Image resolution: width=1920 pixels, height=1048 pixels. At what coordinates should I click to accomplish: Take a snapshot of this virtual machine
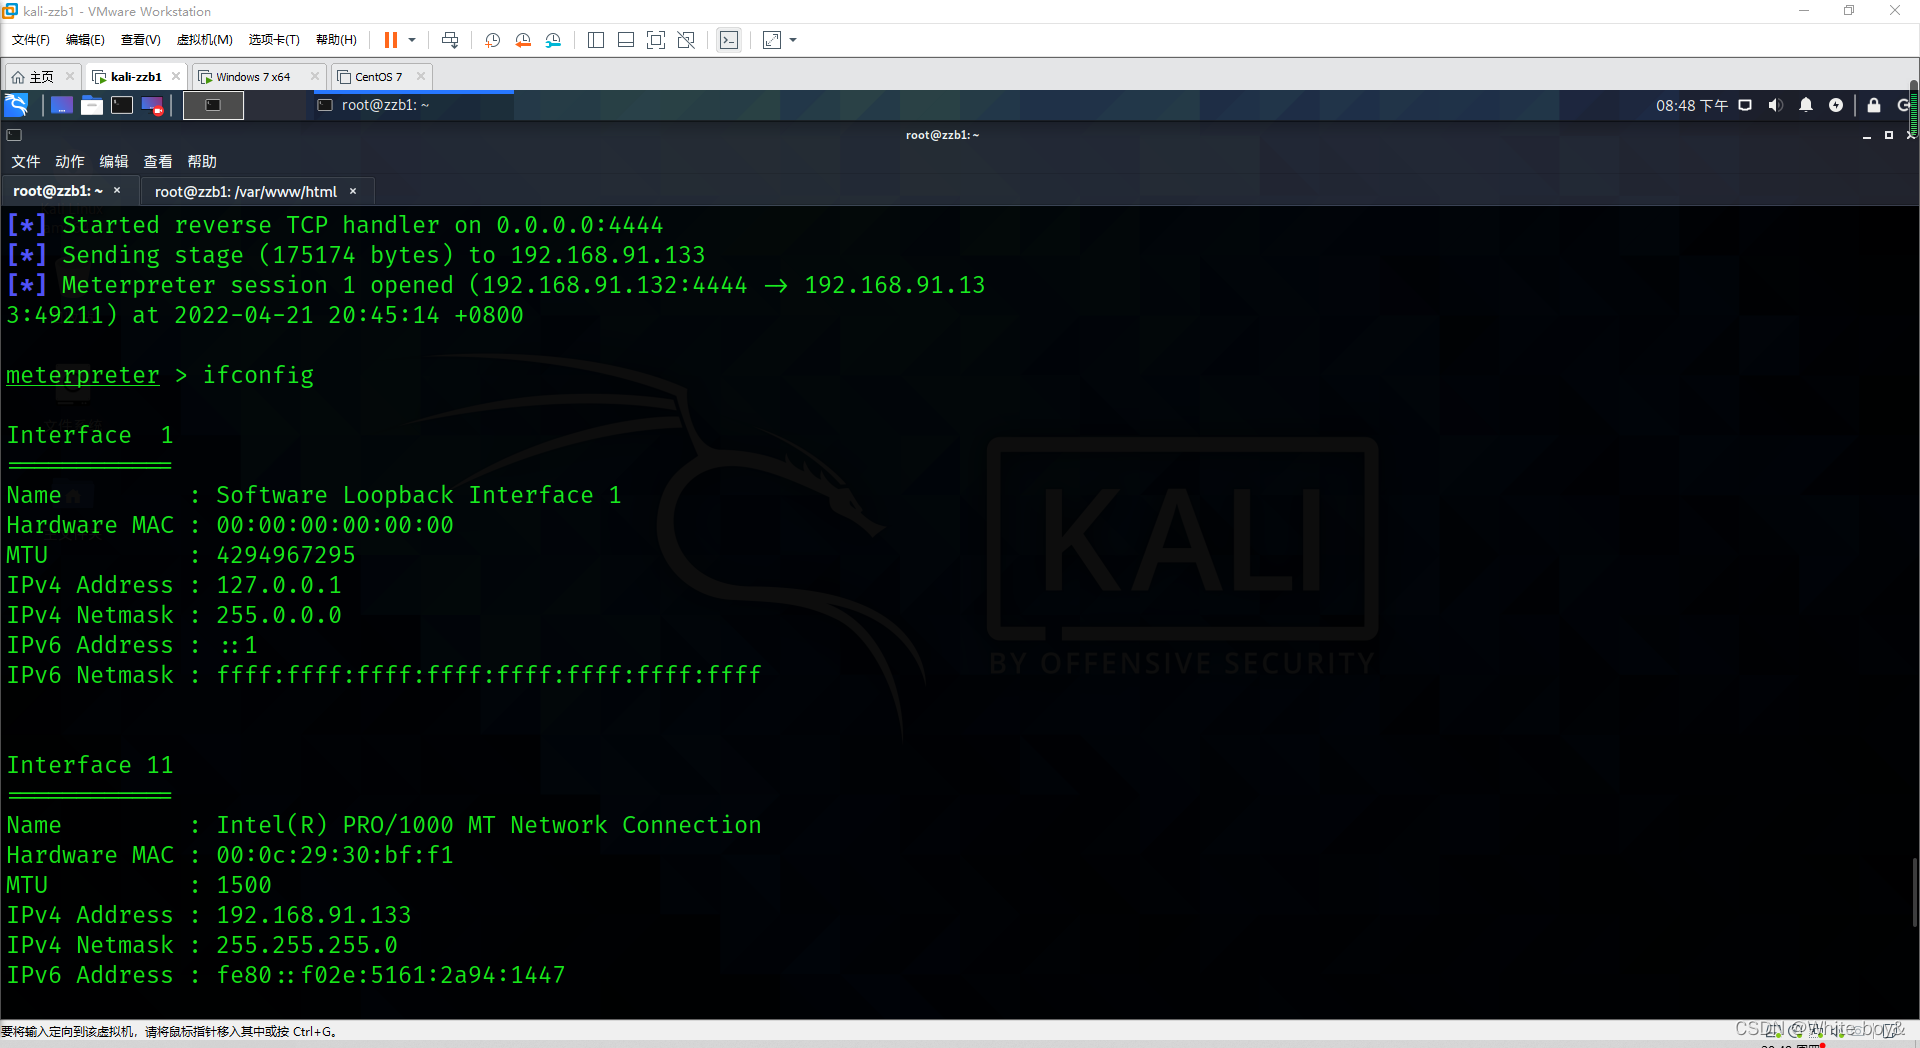click(492, 40)
